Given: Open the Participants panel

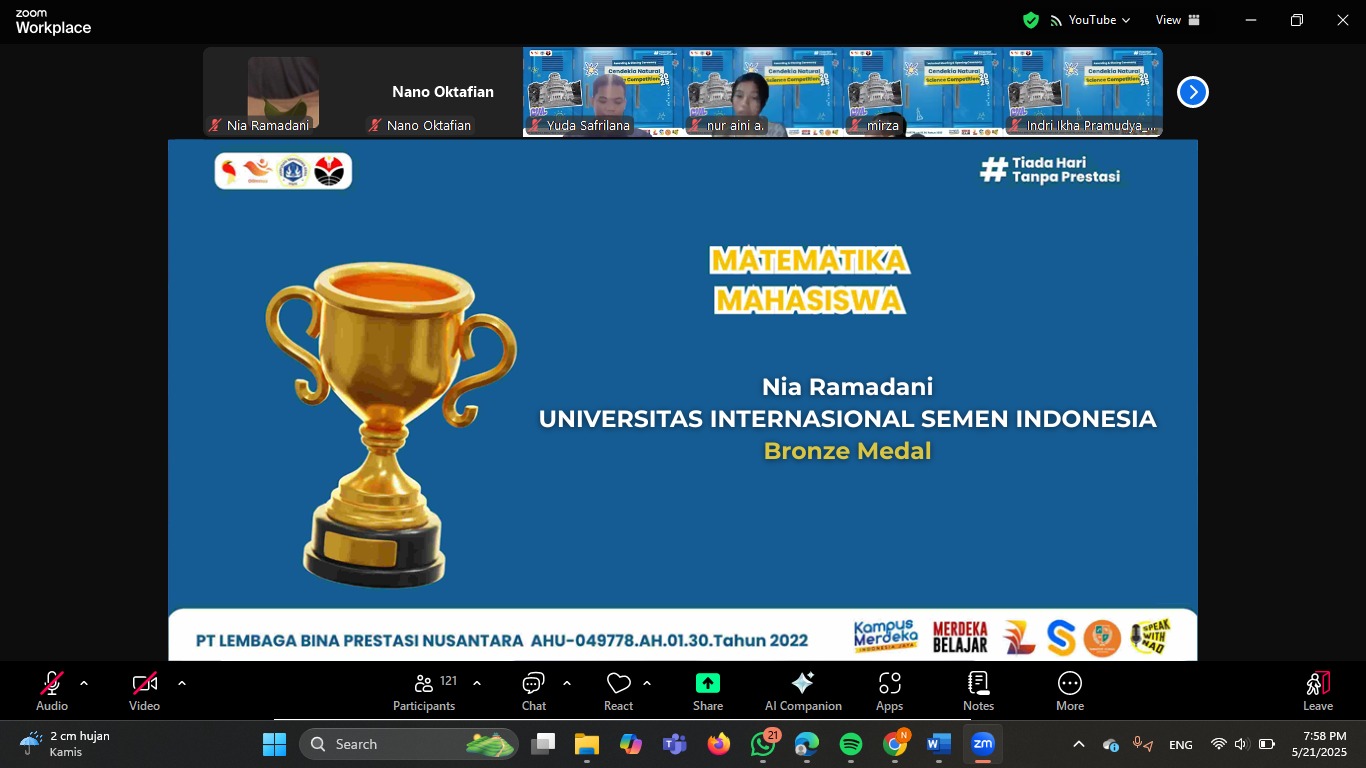Looking at the screenshot, I should coord(423,690).
